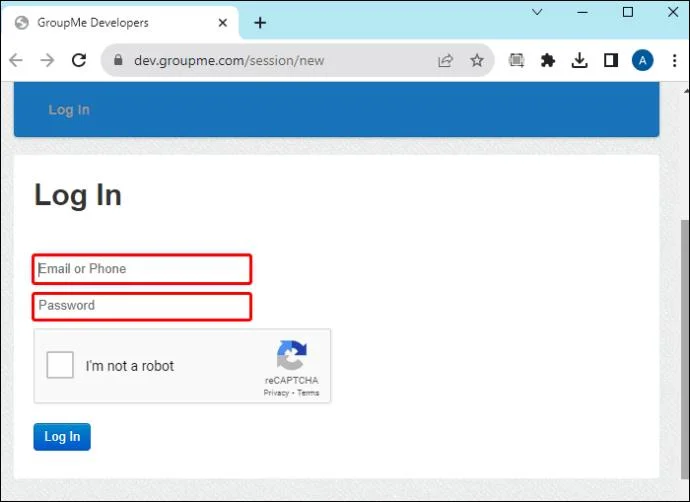Screen dimensions: 690x502
Task: Toggle the side panel icon
Action: pos(611,60)
